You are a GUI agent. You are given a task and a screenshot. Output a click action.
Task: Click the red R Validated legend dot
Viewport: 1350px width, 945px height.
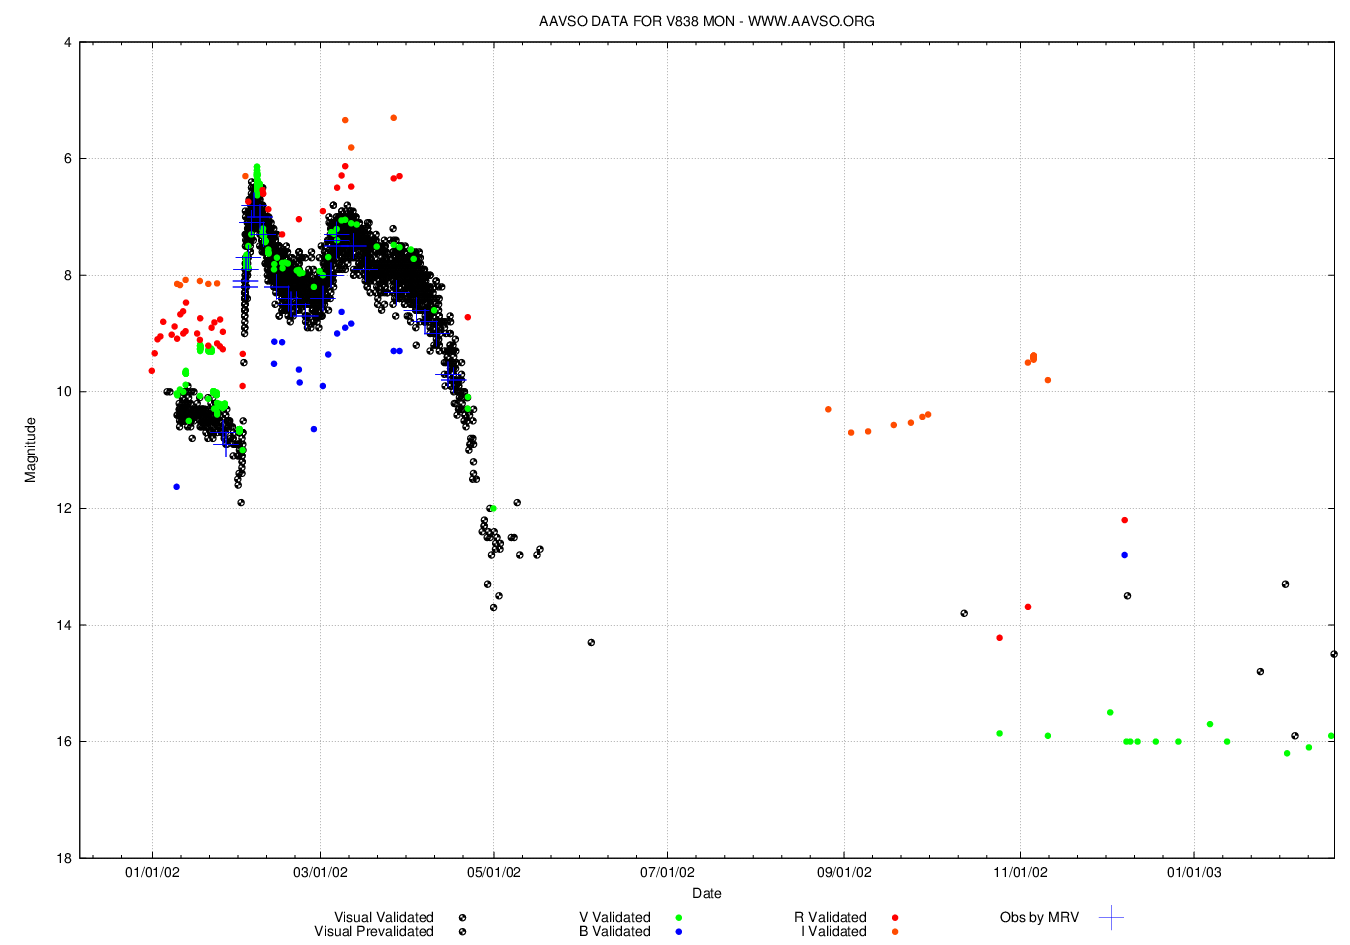[895, 917]
